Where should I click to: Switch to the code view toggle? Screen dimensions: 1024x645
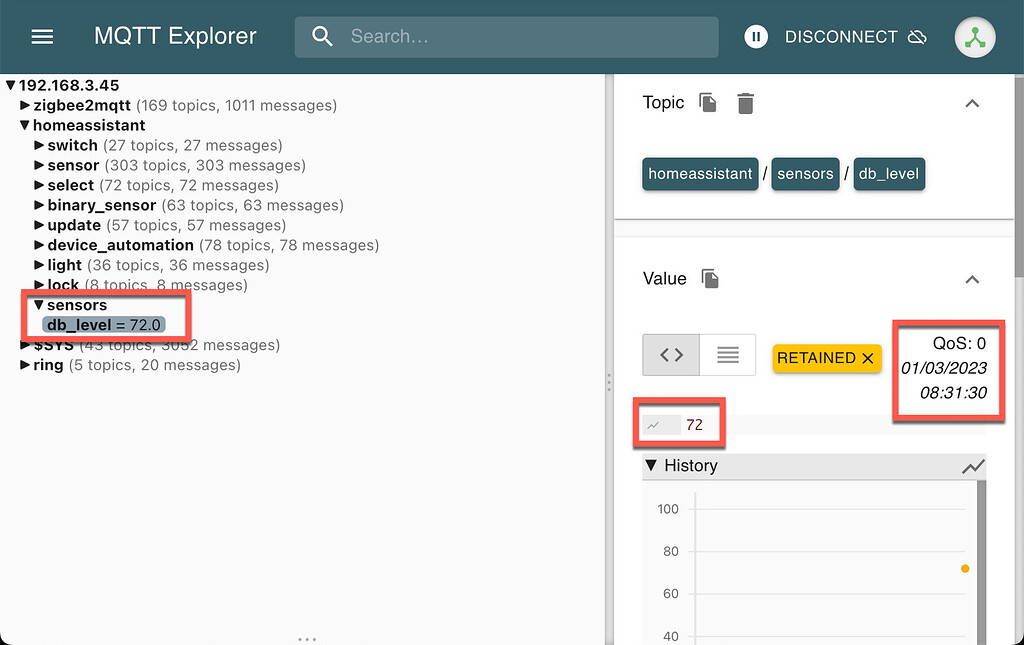pos(671,354)
